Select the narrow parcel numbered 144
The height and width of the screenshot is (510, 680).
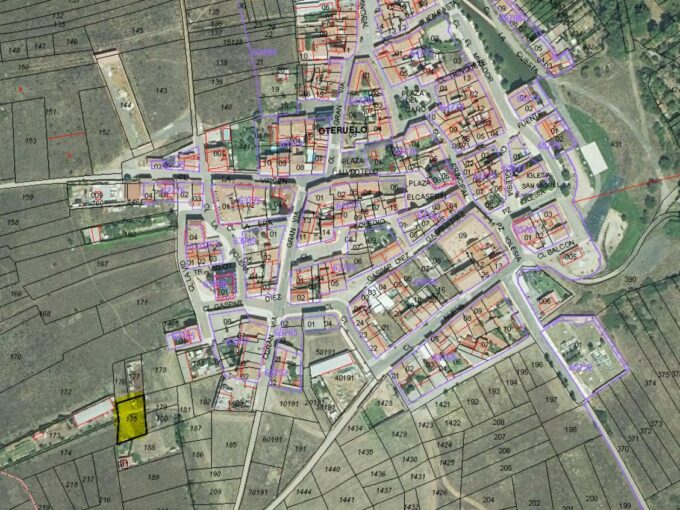click(126, 104)
